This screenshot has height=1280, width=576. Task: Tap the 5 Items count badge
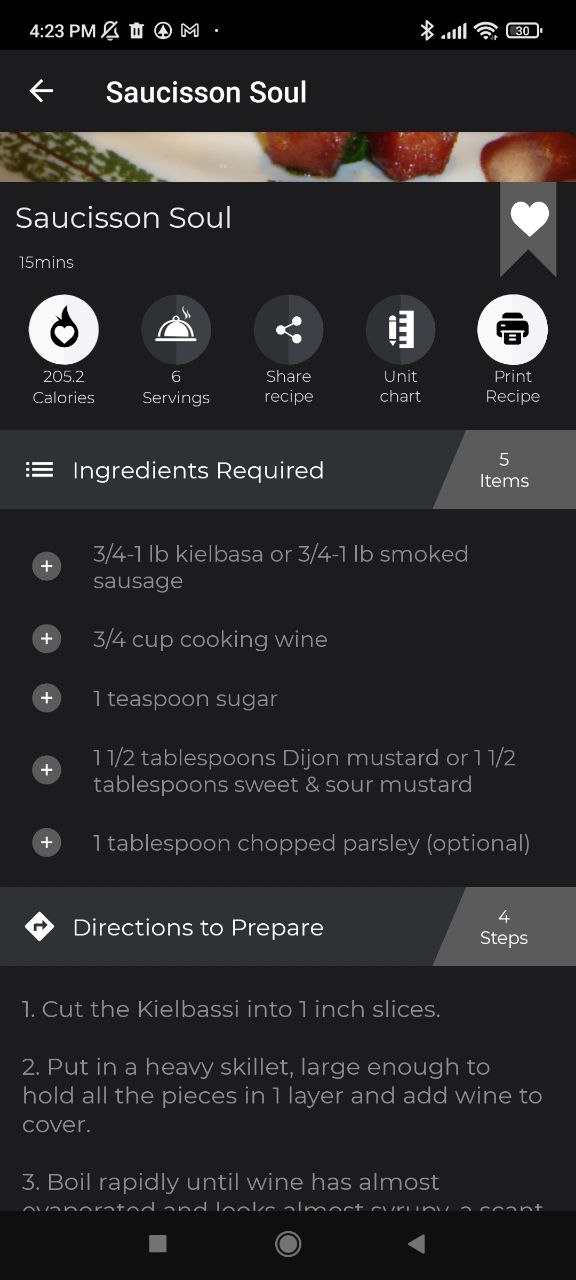coord(504,470)
